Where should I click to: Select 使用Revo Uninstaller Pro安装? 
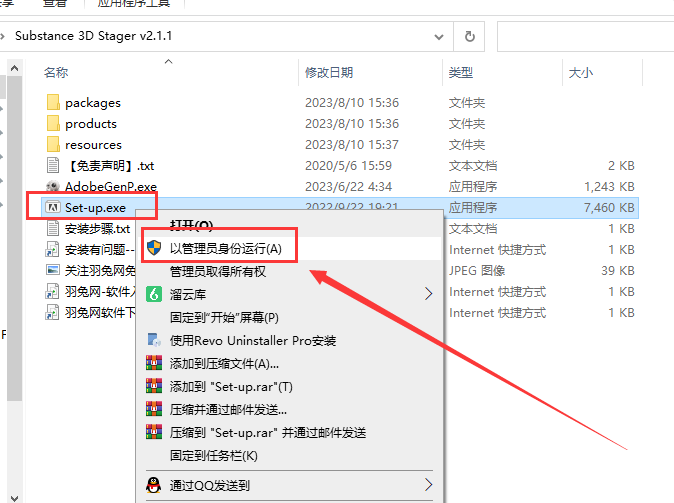tap(253, 340)
